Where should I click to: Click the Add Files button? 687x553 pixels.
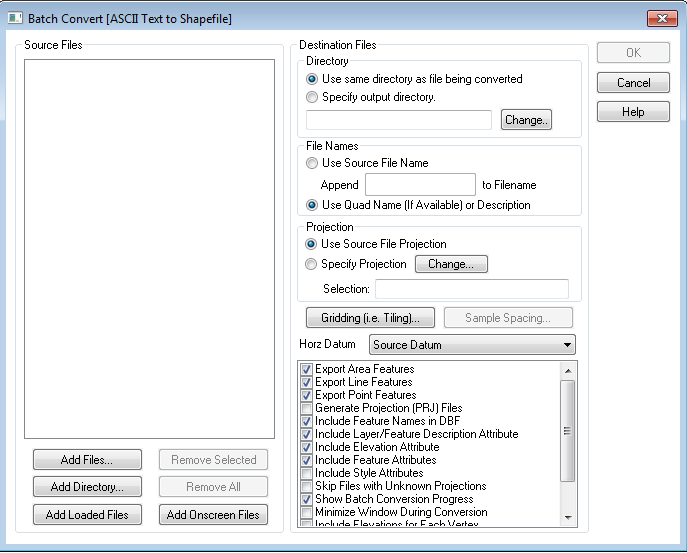86,460
